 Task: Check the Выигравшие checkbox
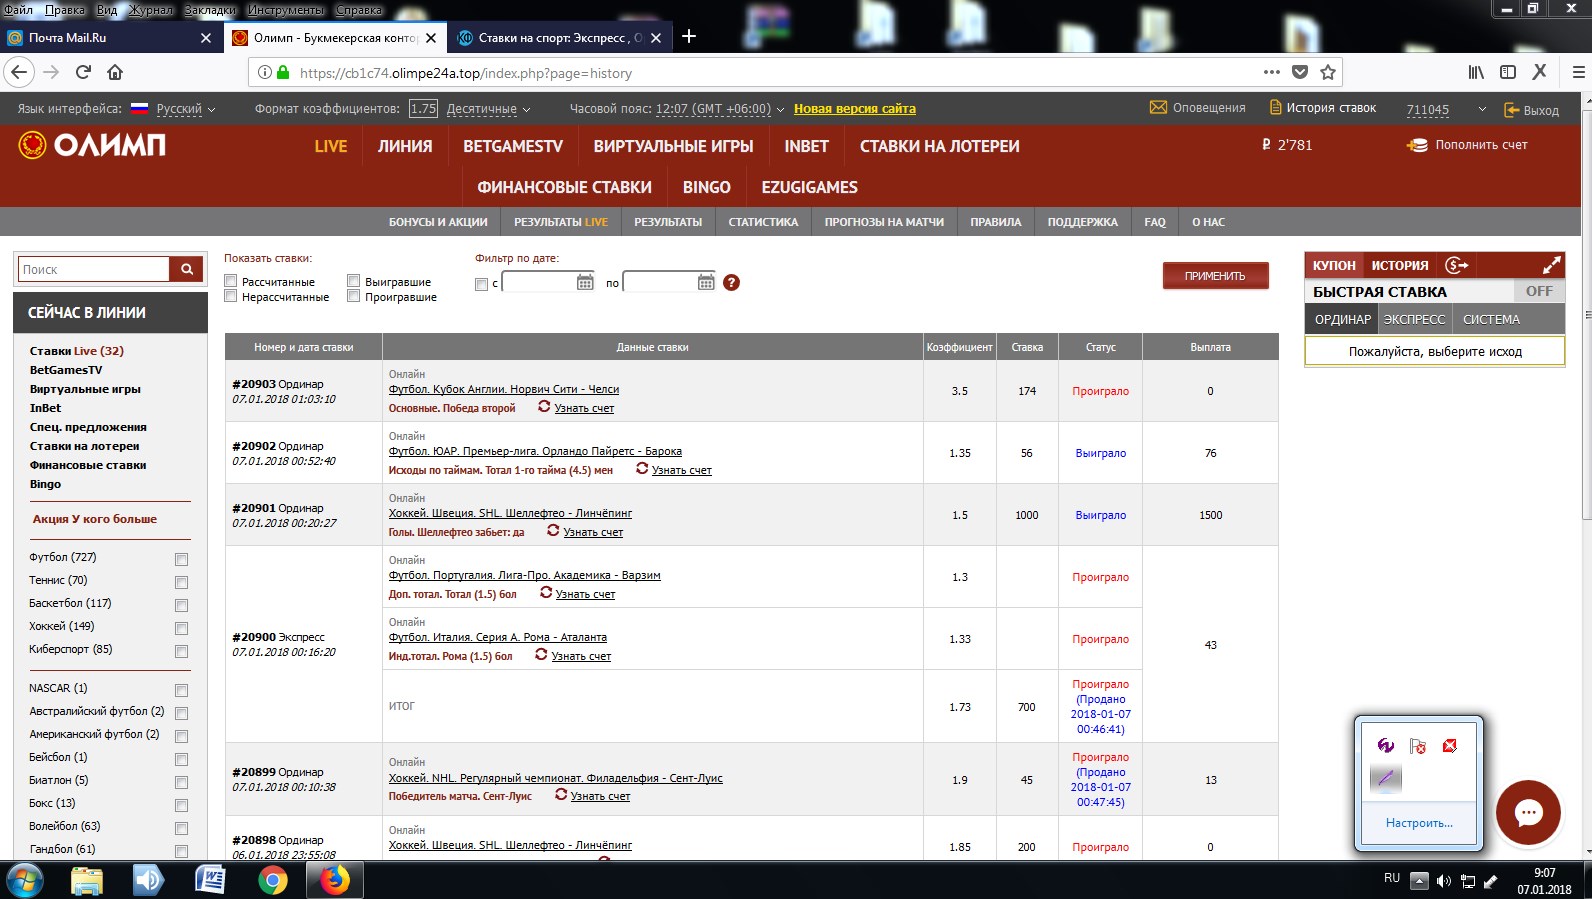point(353,281)
